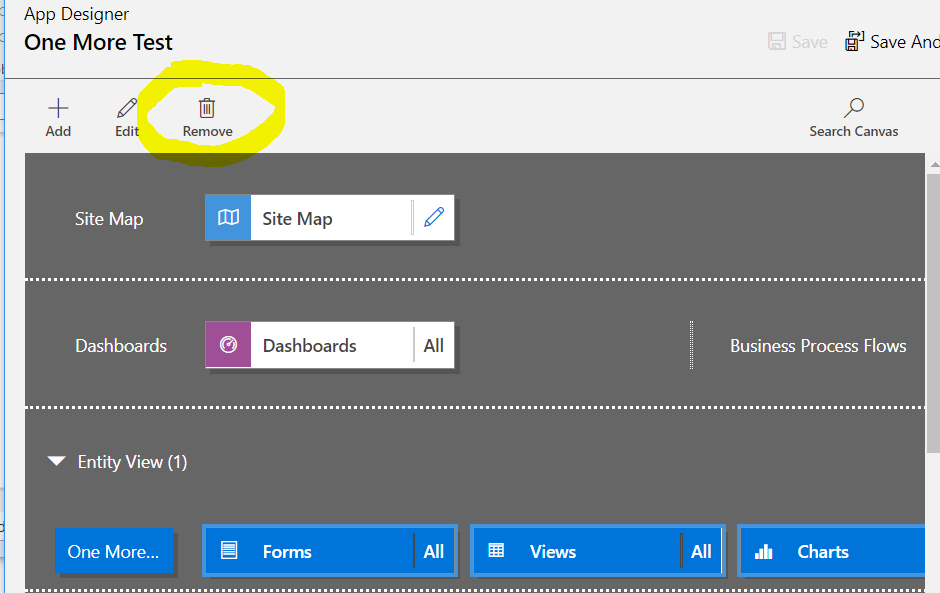This screenshot has height=593, width=940.
Task: Click the Business Process Flows label
Action: (x=818, y=346)
